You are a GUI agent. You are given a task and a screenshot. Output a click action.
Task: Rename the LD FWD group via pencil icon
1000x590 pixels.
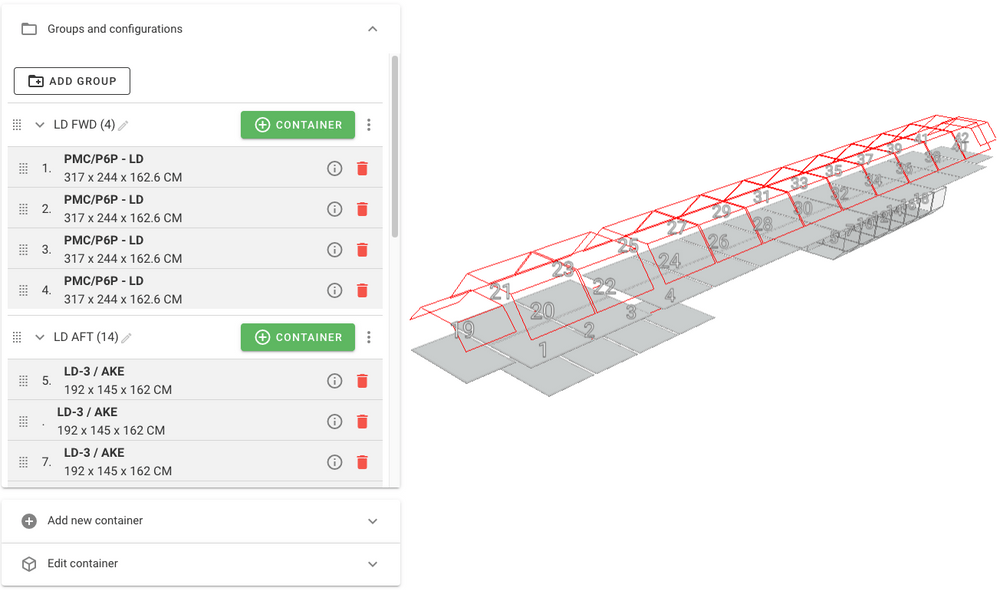(124, 126)
